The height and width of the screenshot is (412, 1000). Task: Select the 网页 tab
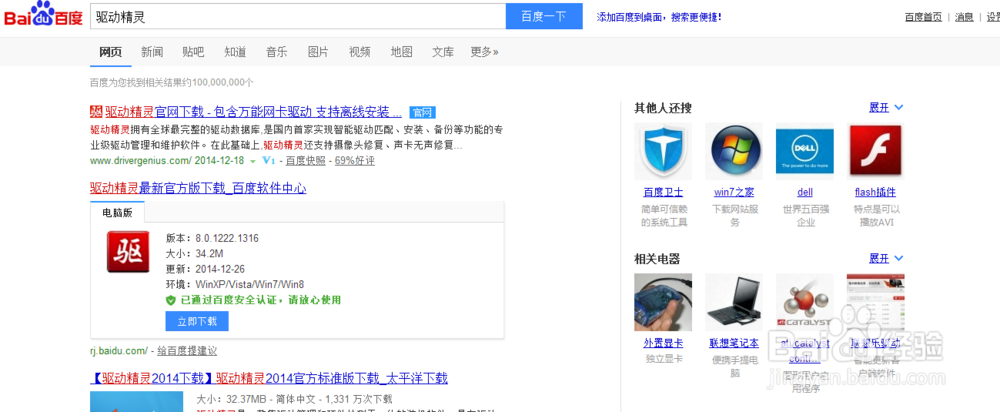(x=110, y=52)
